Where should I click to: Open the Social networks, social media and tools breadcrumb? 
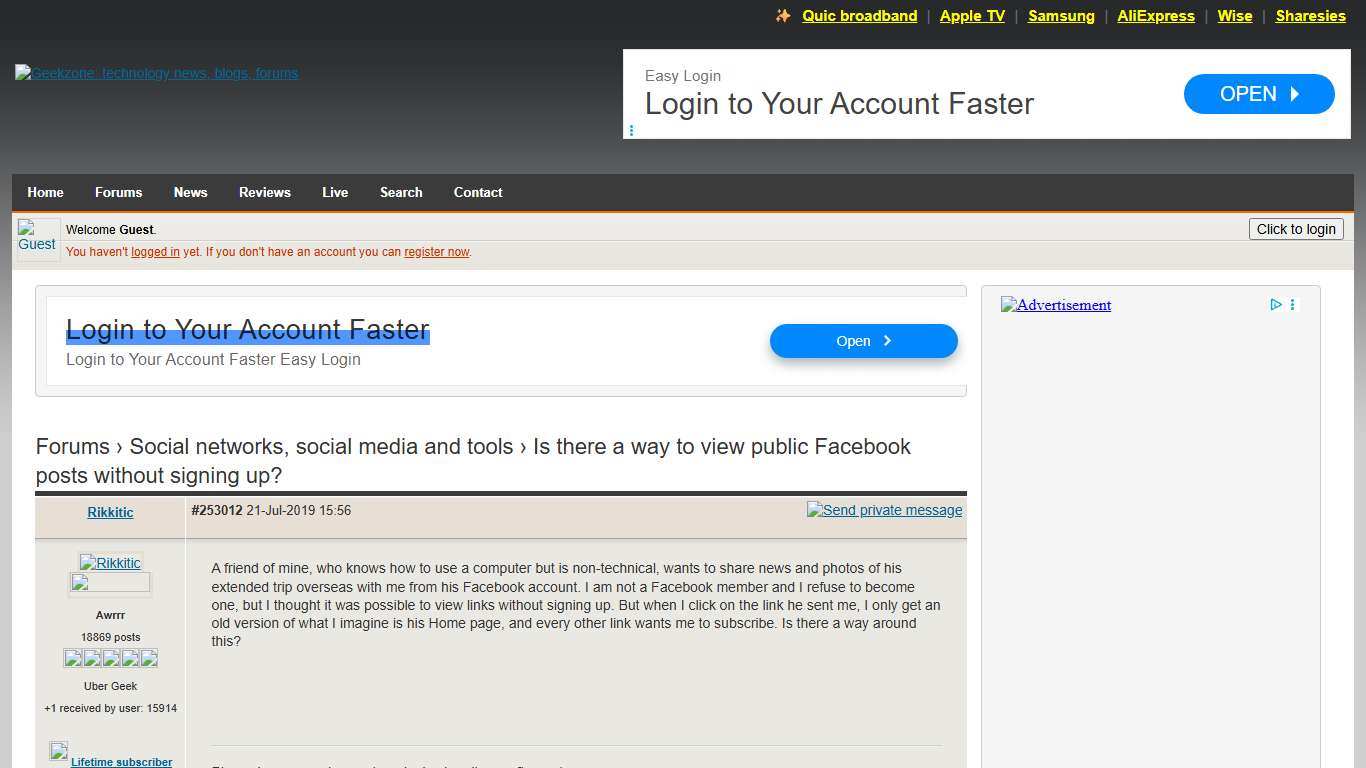[322, 447]
